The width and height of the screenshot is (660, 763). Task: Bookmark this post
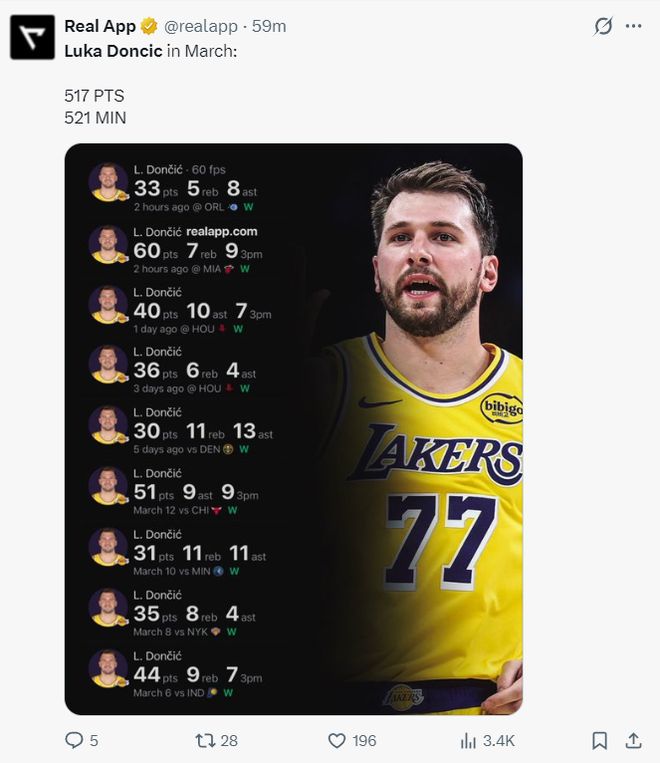tap(599, 740)
